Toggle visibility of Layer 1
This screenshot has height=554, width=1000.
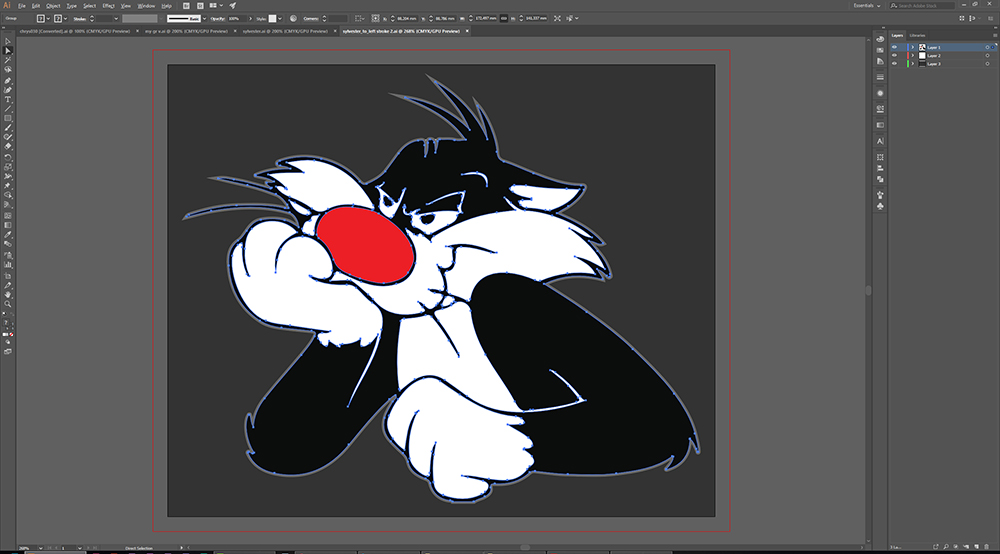894,47
